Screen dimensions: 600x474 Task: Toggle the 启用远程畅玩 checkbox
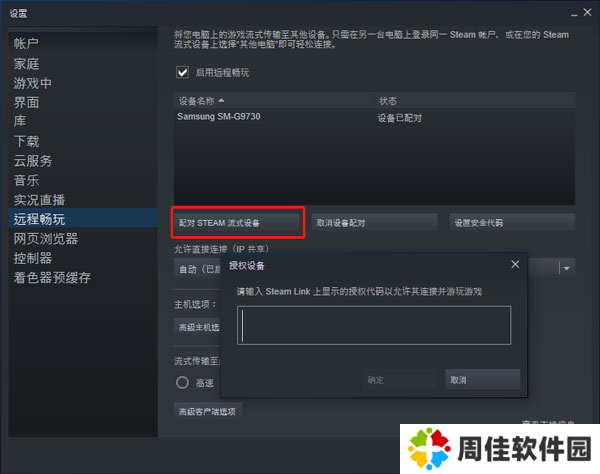pyautogui.click(x=182, y=72)
